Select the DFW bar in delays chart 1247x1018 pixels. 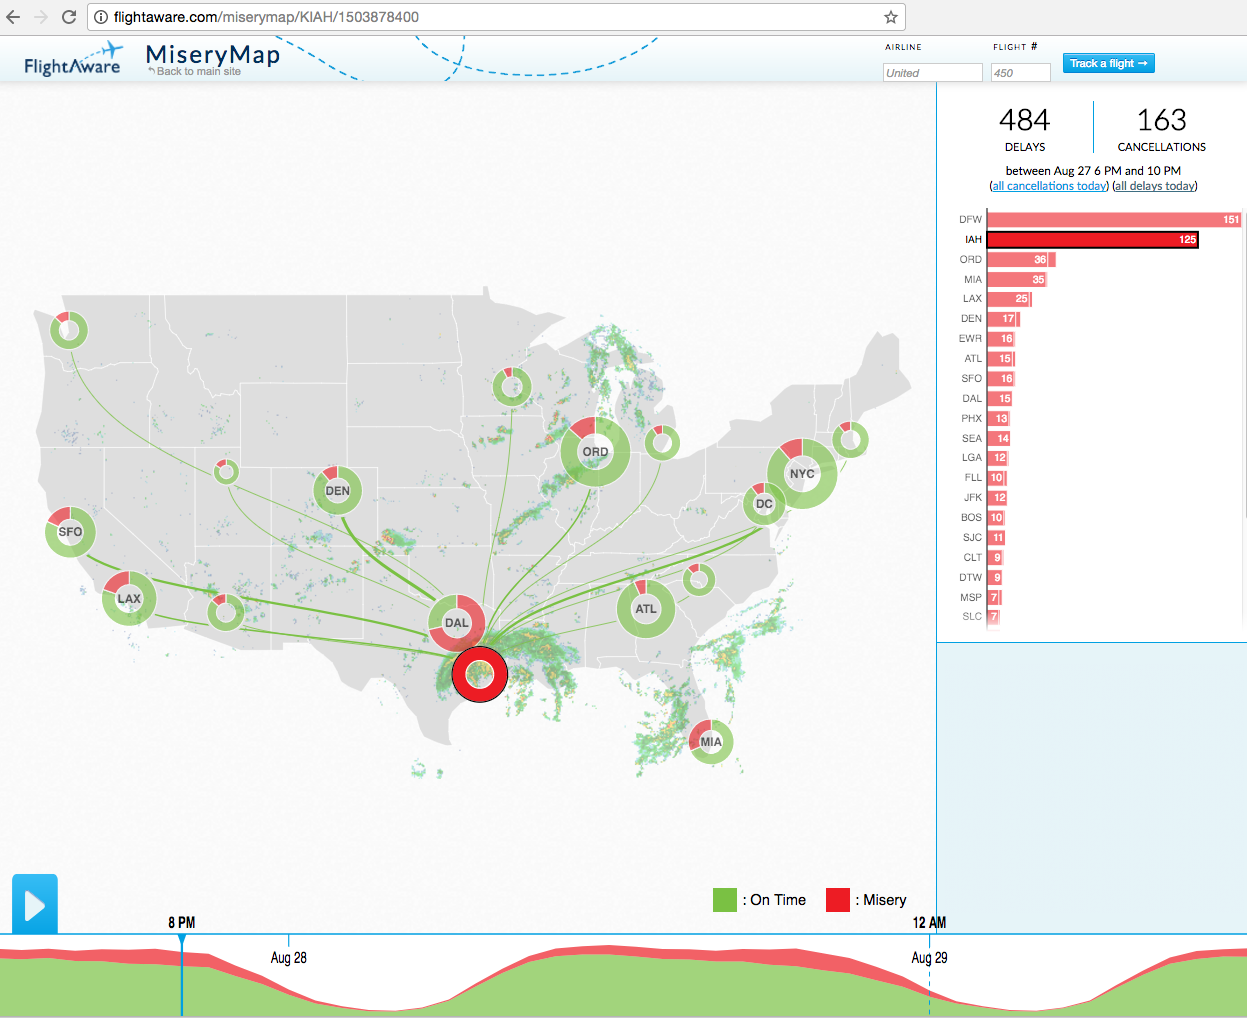tap(1113, 220)
